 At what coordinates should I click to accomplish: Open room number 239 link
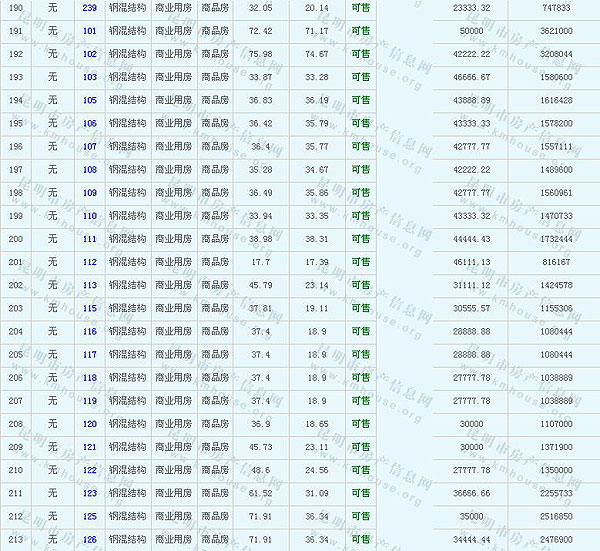90,8
